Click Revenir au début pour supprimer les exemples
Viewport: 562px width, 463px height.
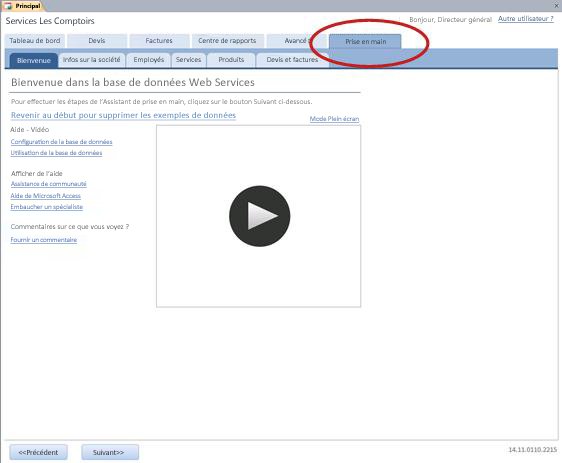(x=123, y=115)
